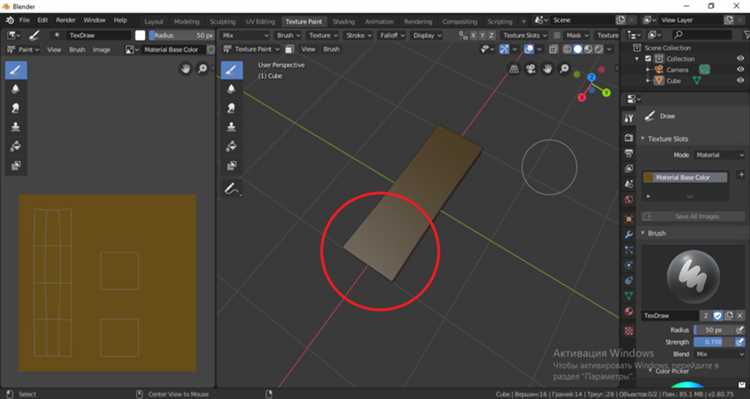This screenshot has width=750, height=399.
Task: Open the Mode Material dropdown
Action: coord(719,155)
